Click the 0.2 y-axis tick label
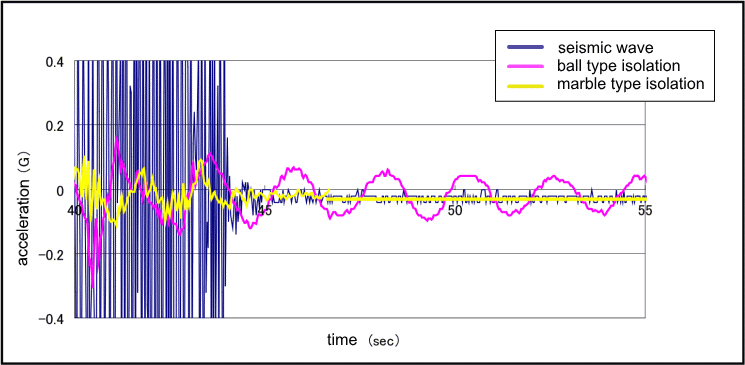Viewport: 745px width, 365px height. point(54,125)
